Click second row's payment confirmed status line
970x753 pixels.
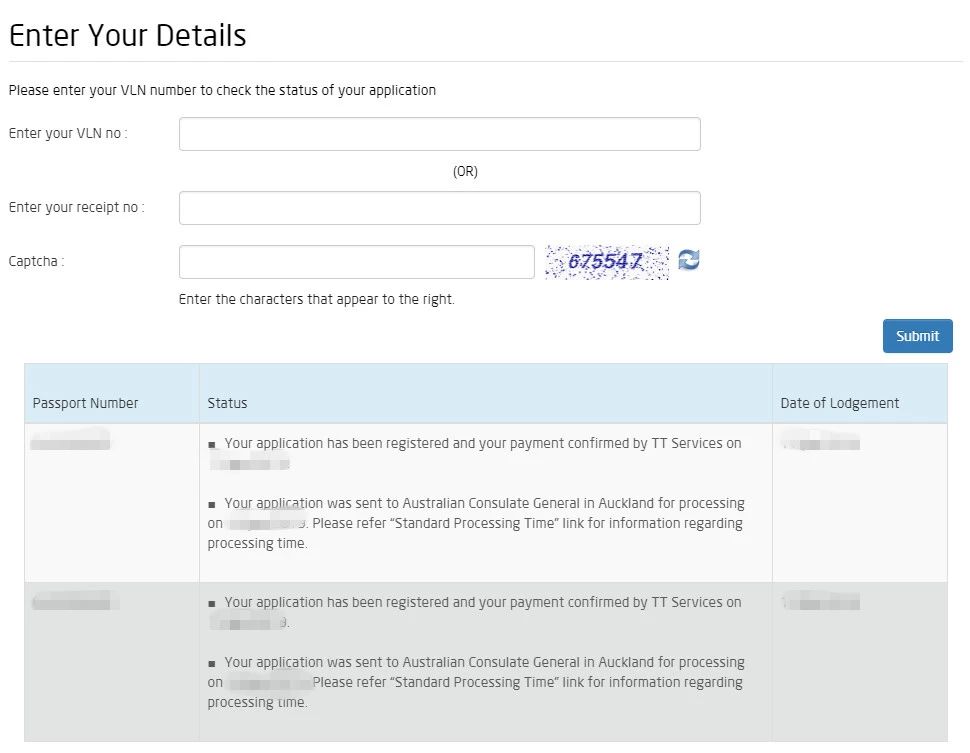(x=482, y=602)
